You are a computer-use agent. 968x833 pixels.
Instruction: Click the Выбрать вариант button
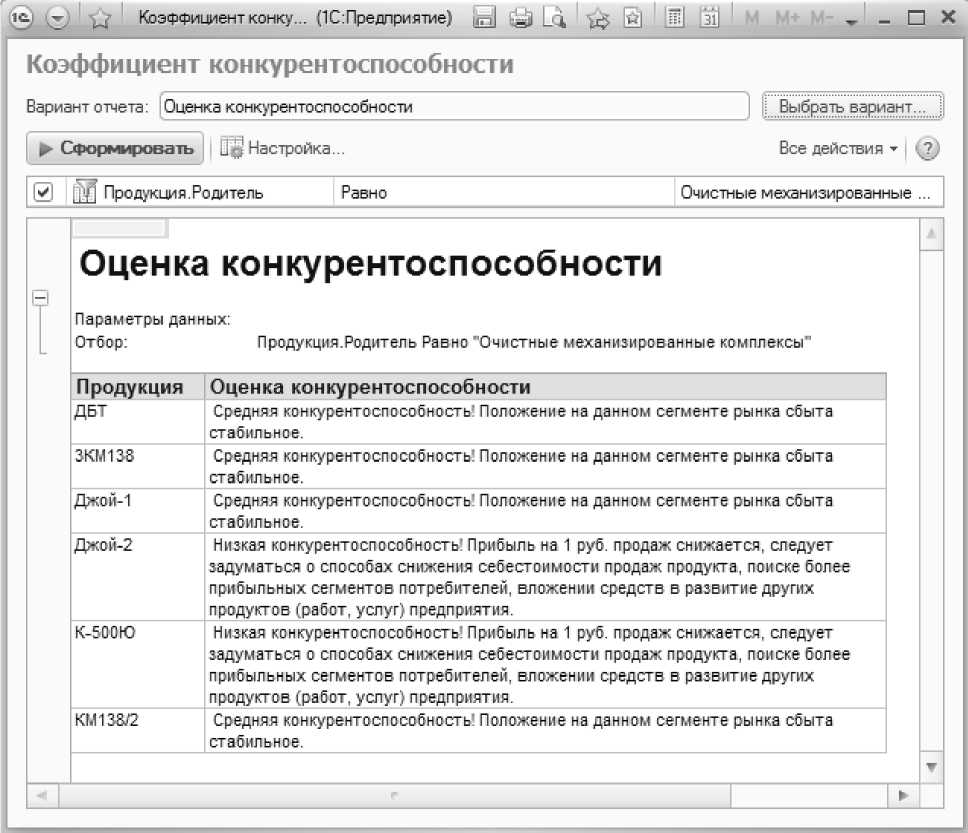tap(852, 106)
